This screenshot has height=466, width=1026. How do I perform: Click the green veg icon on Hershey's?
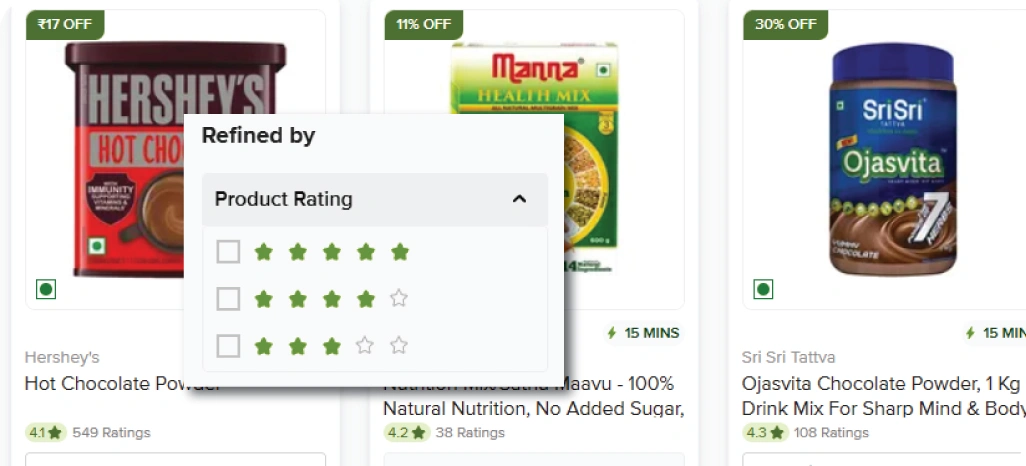coord(46,290)
